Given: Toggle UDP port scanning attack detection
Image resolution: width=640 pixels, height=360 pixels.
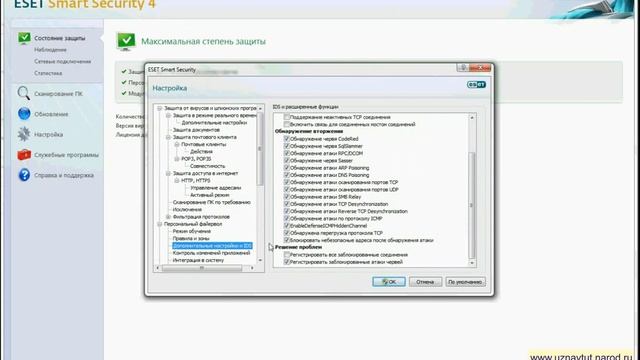Looking at the screenshot, I should click(x=287, y=189).
